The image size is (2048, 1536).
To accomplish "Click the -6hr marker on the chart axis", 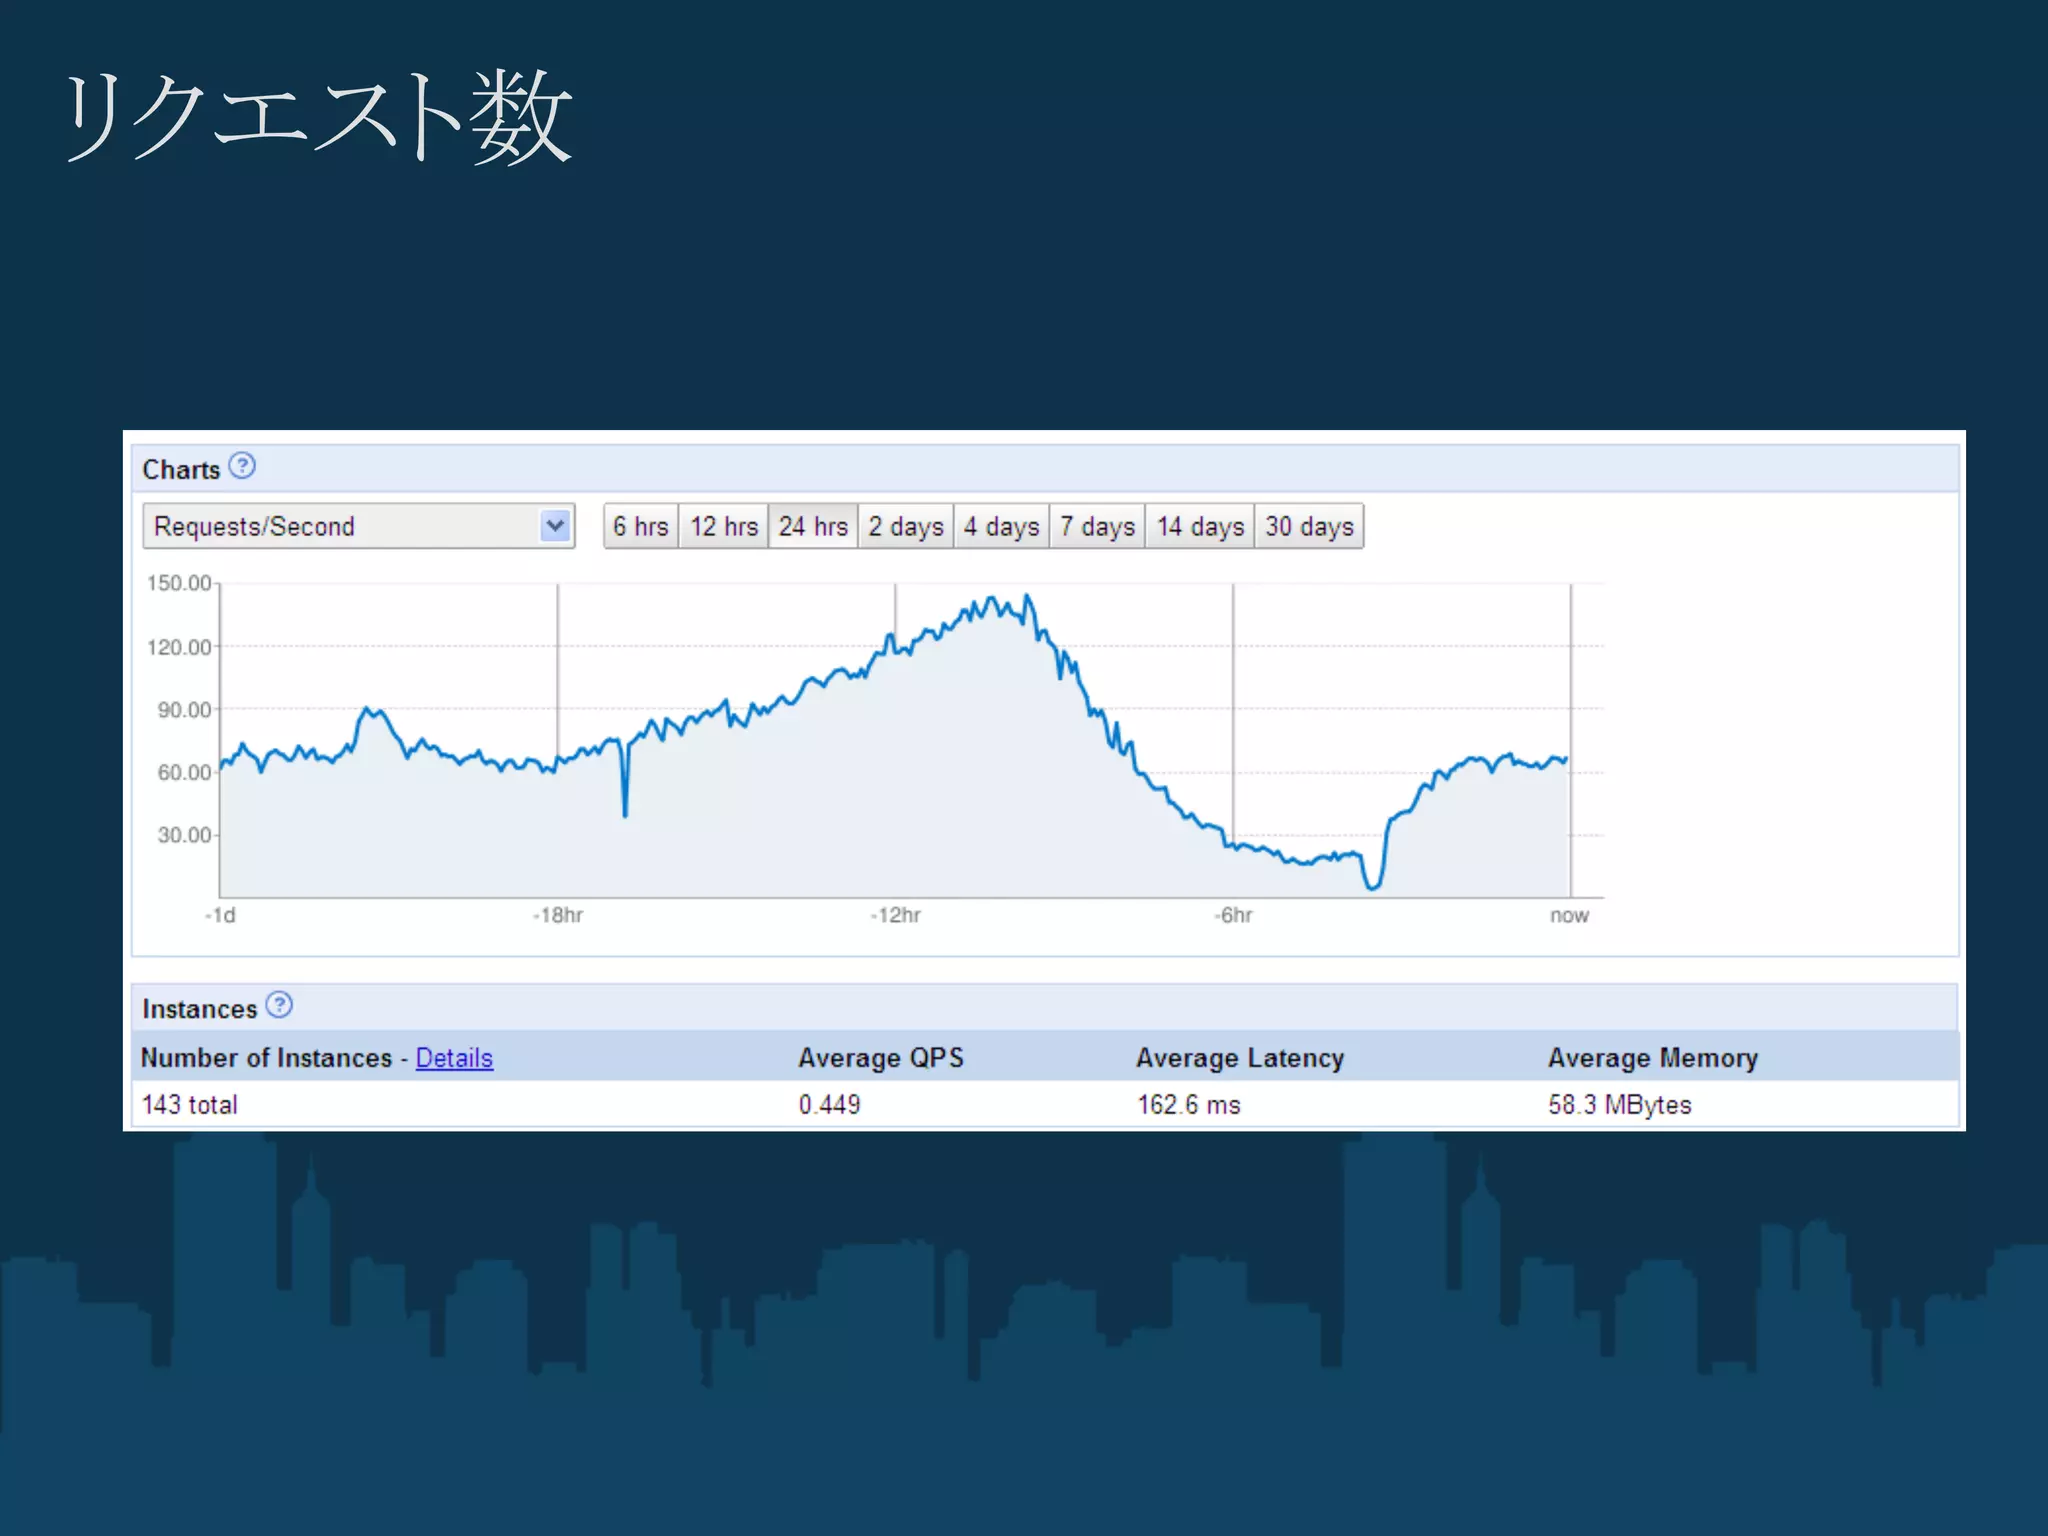I will [1235, 915].
